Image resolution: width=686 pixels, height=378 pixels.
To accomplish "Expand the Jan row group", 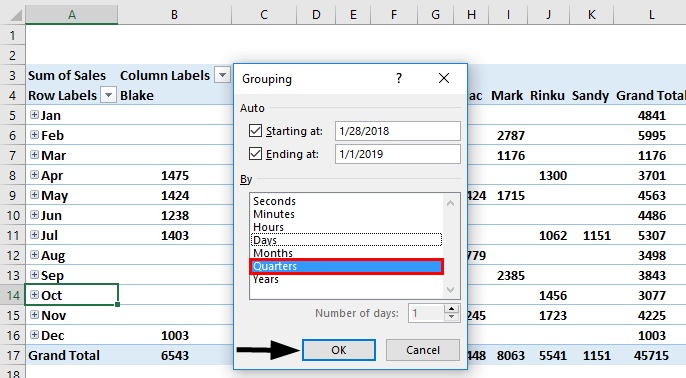I will click(x=34, y=115).
